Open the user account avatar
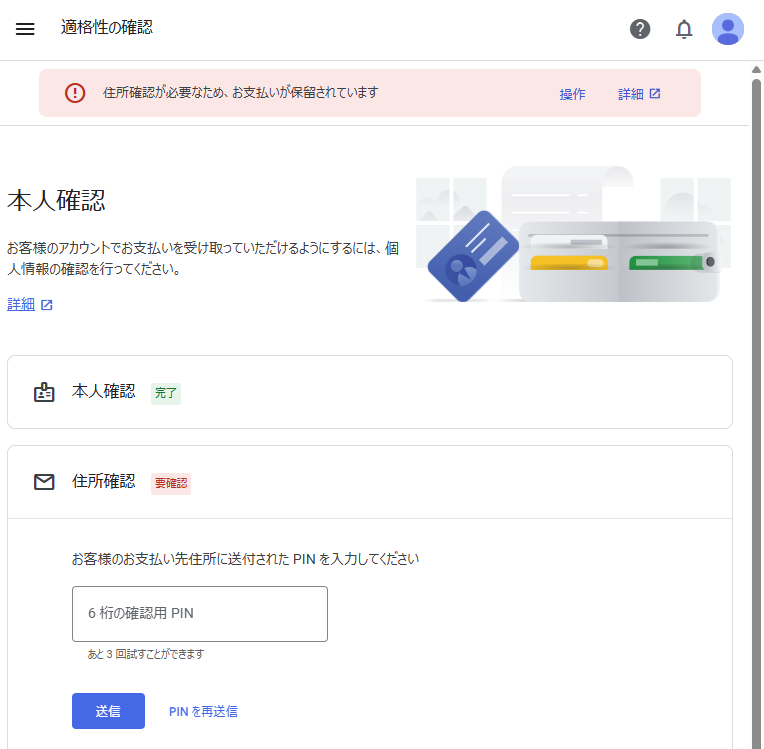Screen dimensions: 764x749 pos(727,29)
